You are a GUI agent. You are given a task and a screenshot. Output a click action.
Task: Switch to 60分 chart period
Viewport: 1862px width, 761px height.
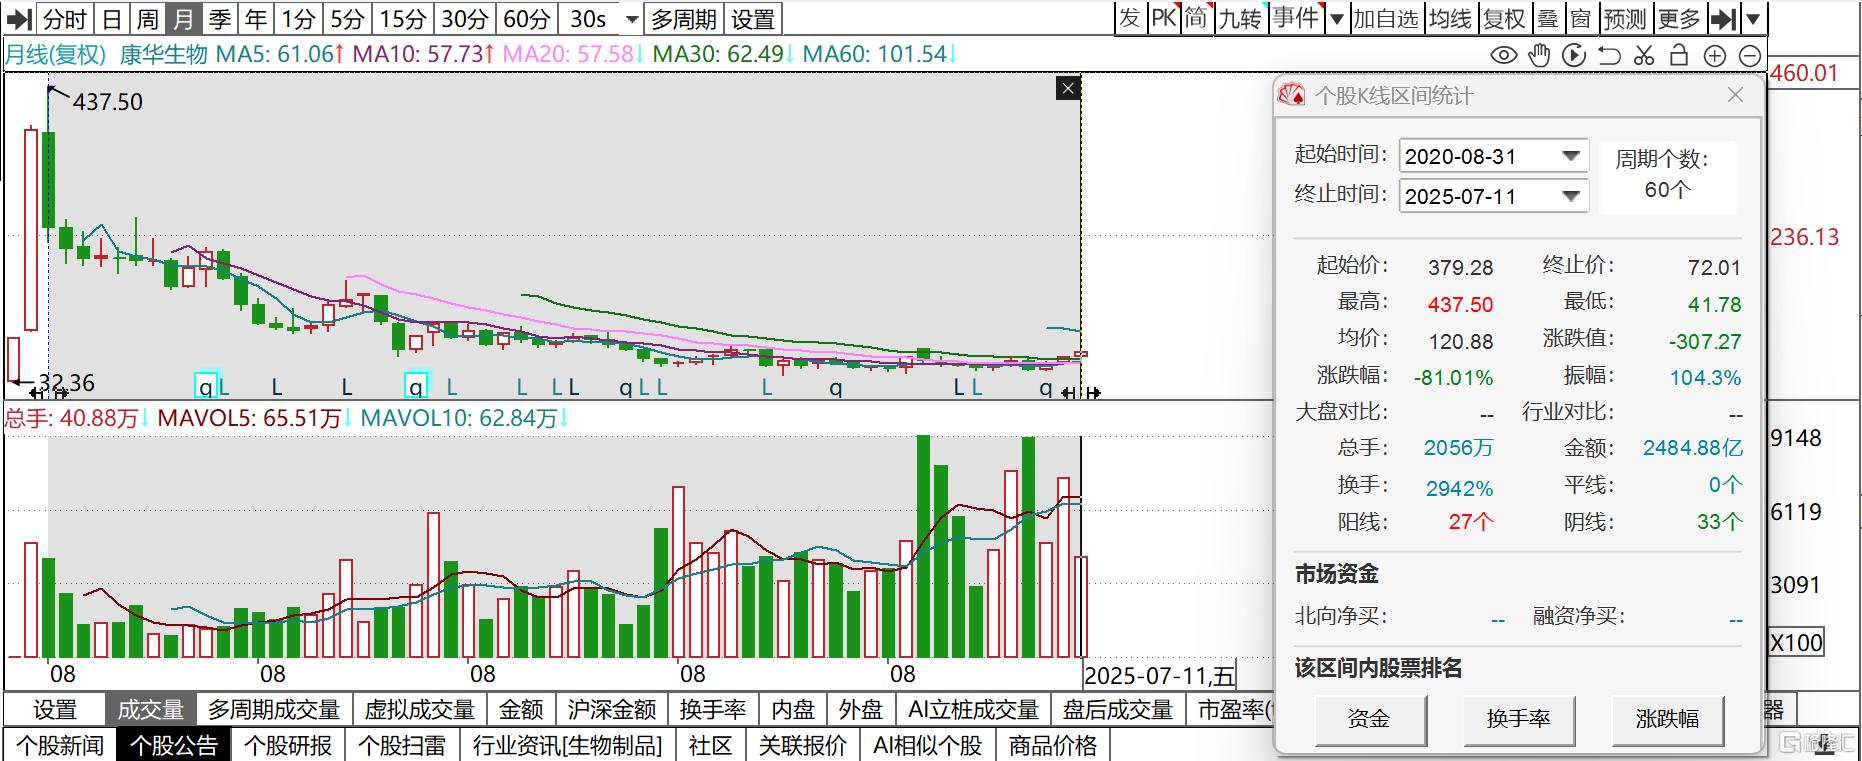click(527, 19)
